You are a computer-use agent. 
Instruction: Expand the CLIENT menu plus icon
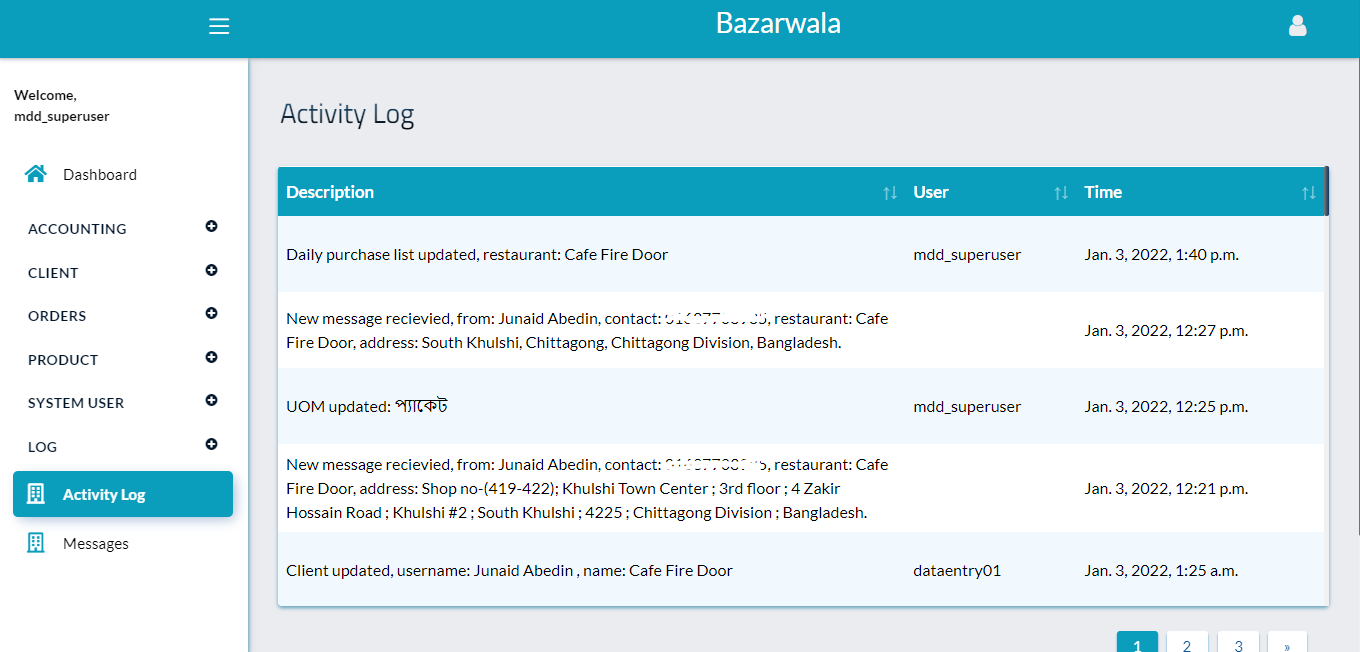point(211,271)
